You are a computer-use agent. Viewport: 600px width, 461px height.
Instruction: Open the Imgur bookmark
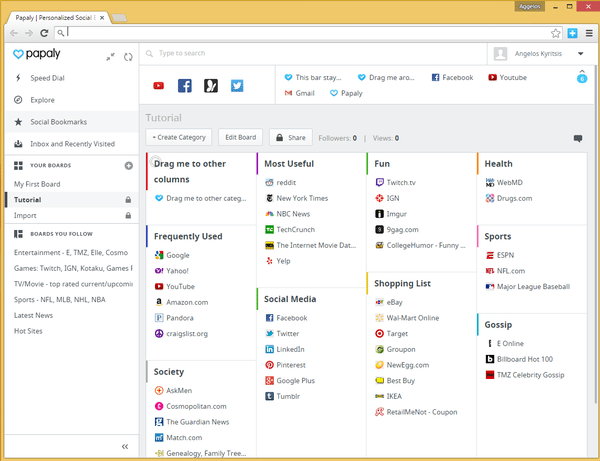[391, 214]
